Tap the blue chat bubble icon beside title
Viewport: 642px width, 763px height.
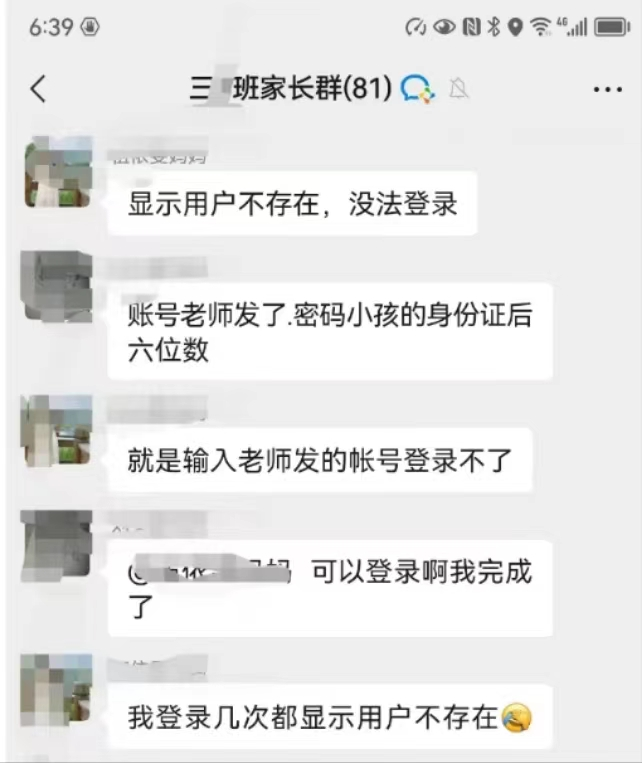click(417, 90)
